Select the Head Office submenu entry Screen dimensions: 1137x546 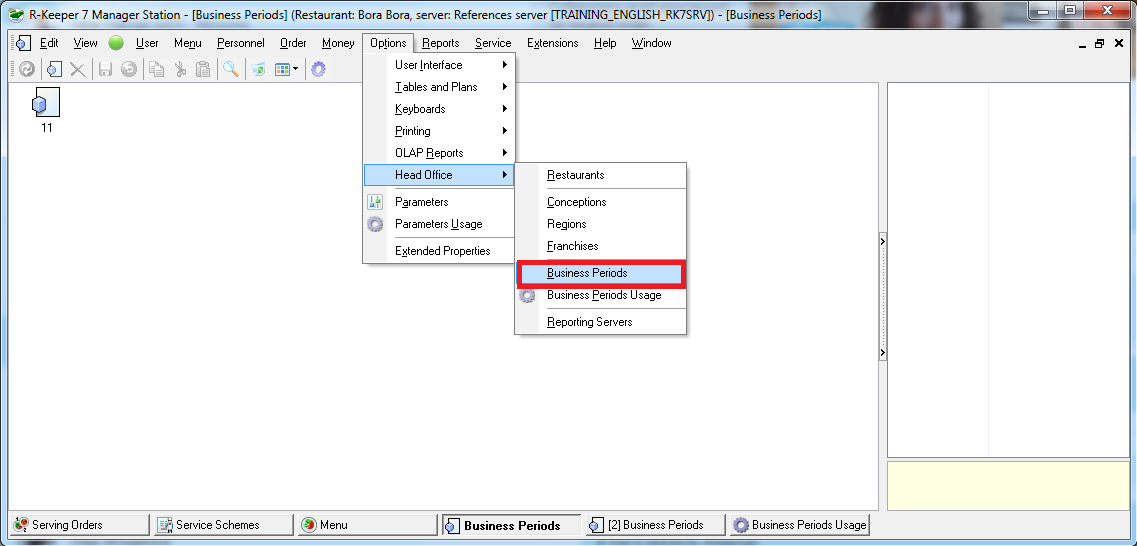pos(439,175)
